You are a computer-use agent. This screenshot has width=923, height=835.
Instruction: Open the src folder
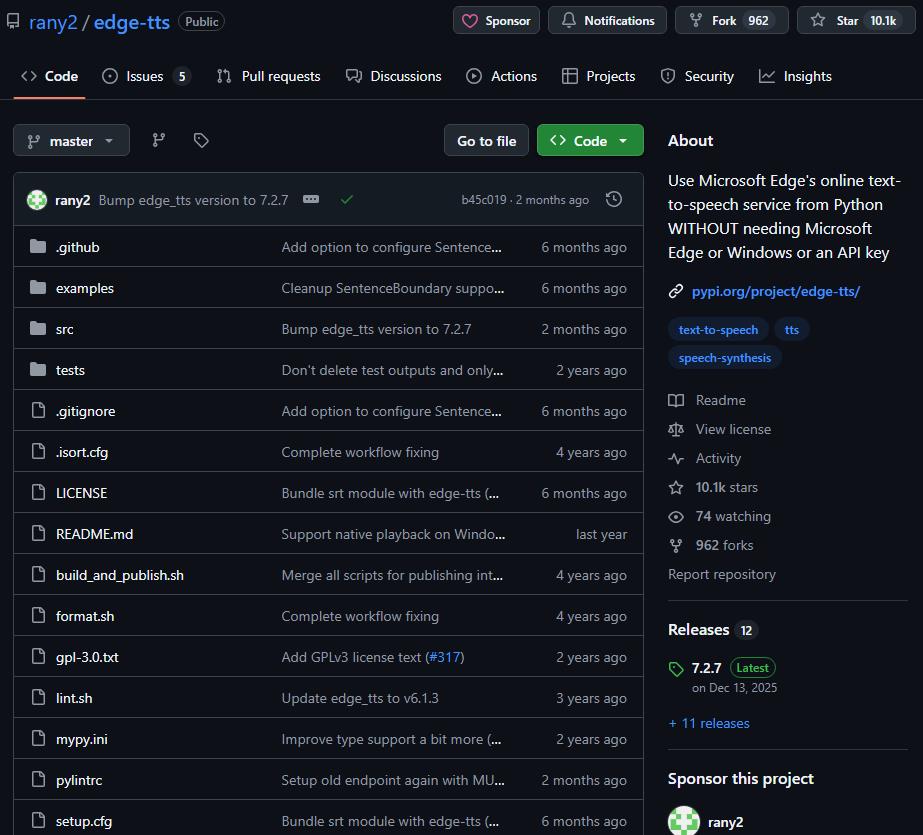click(64, 329)
